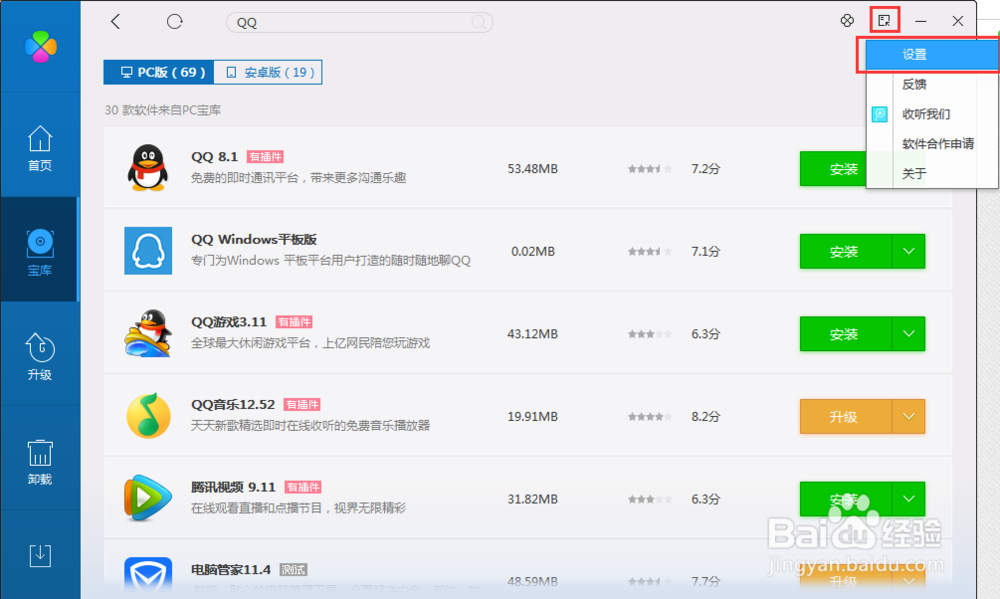Open the 卸载 uninstall section in sidebar
Viewport: 1000px width, 599px height.
tap(40, 458)
